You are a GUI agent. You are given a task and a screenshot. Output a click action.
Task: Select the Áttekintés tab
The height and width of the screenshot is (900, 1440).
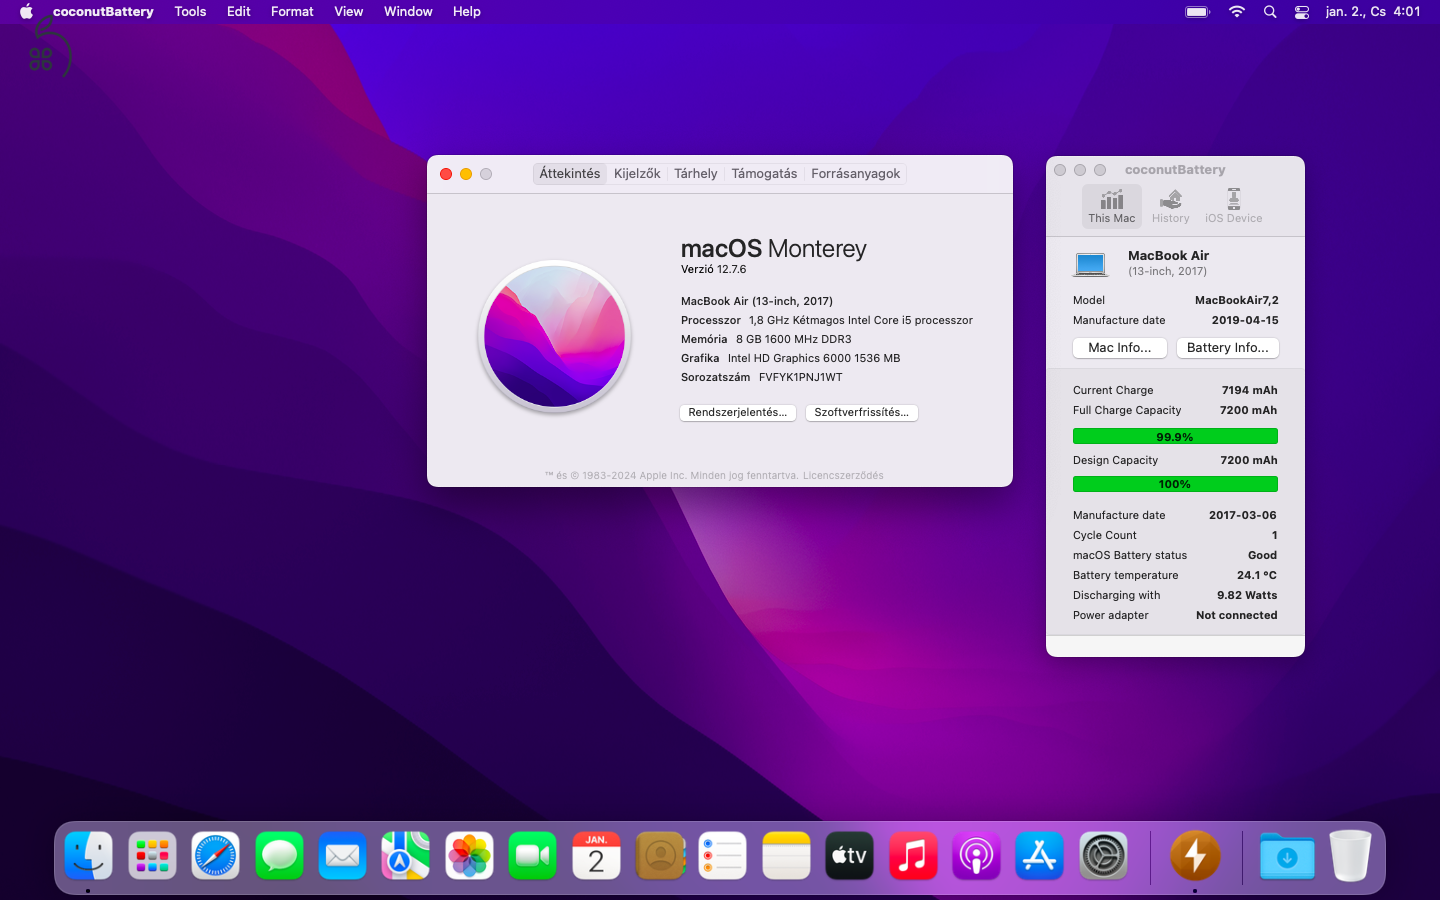click(570, 174)
